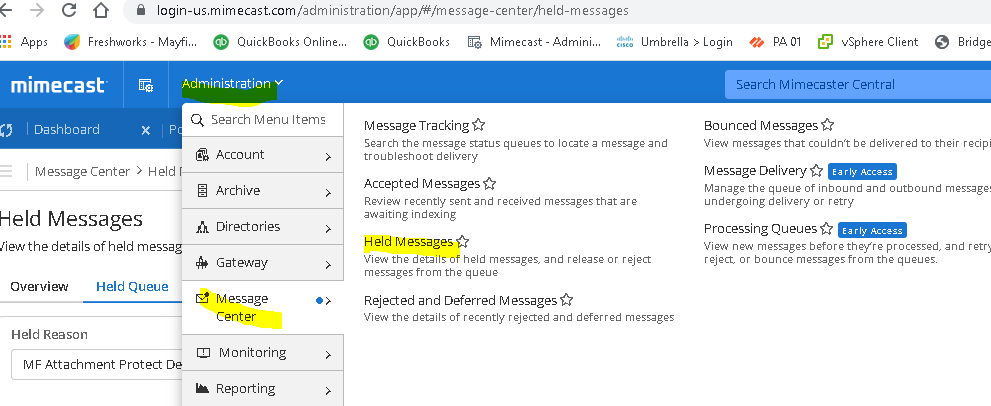Open the Mimecast - Admin bookmark
991x406 pixels.
click(534, 42)
